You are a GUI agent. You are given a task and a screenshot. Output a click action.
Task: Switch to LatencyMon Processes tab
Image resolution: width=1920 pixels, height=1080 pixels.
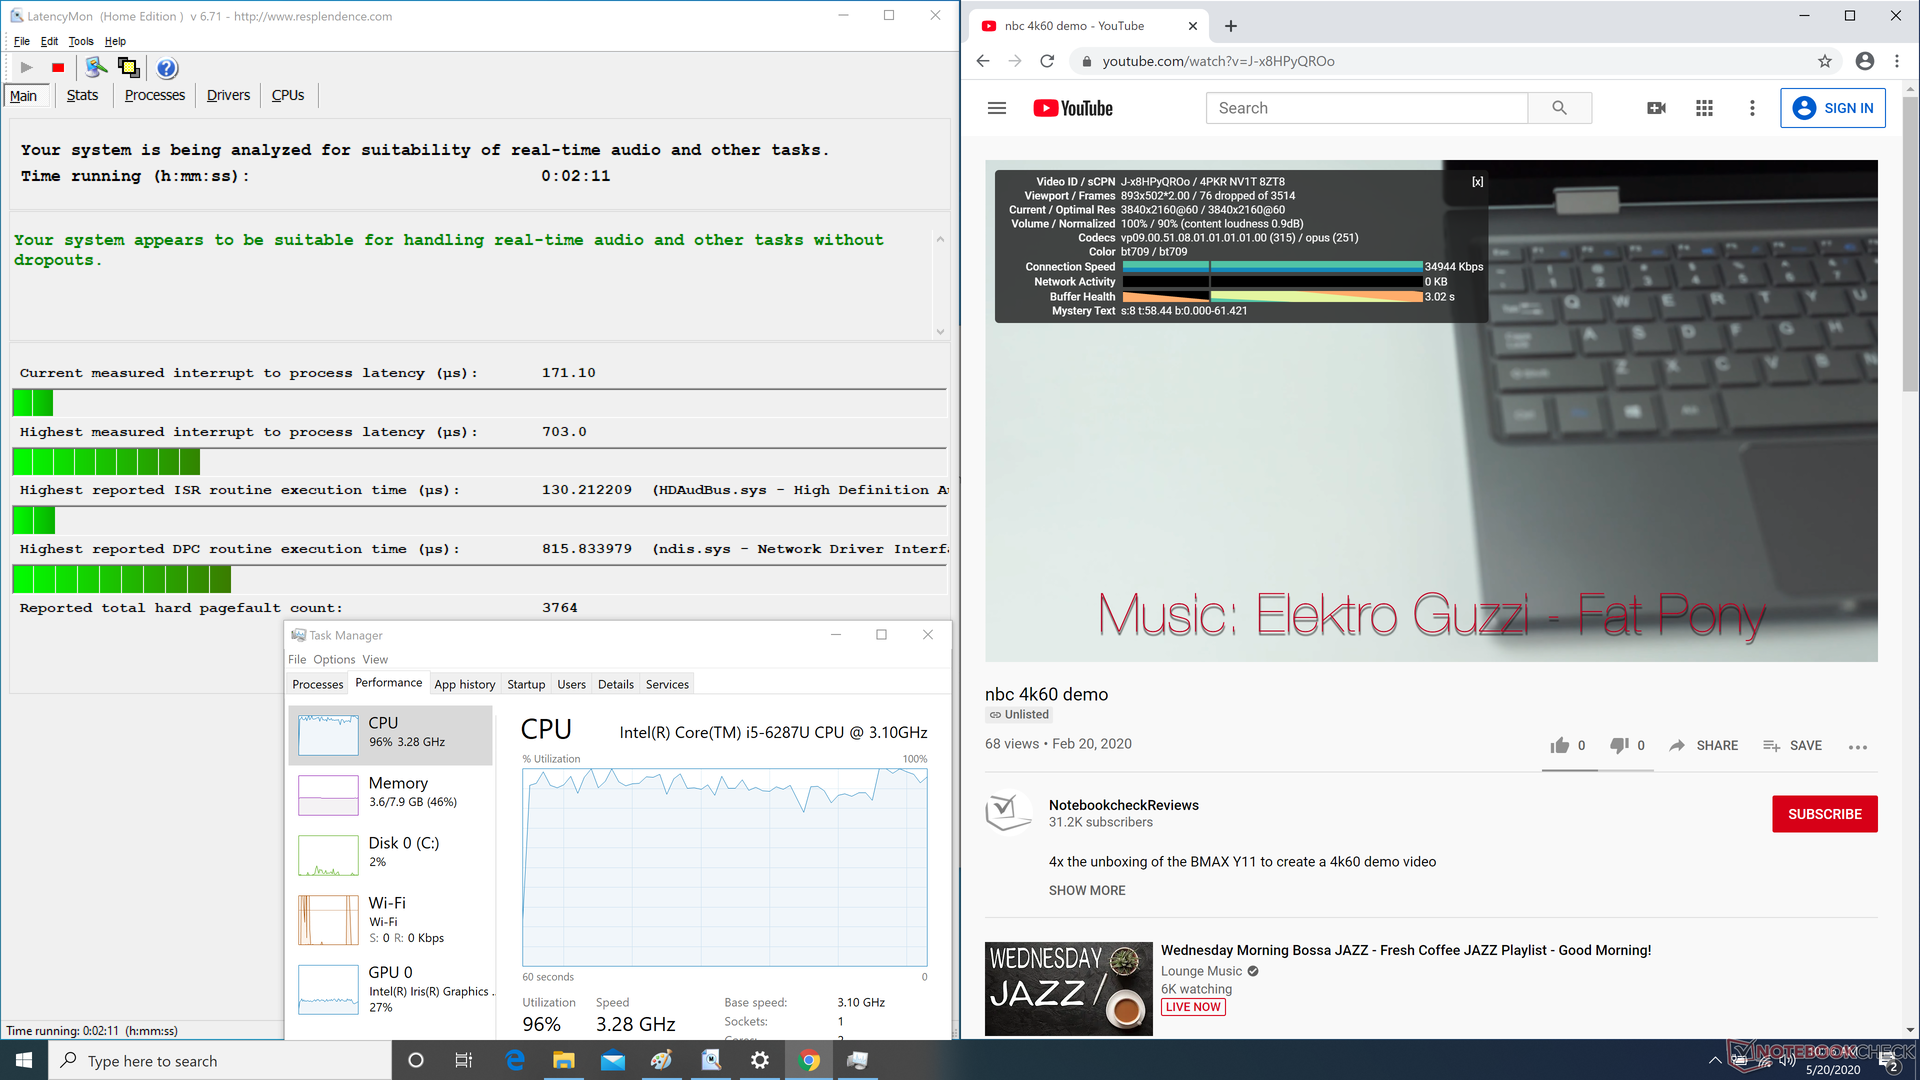point(155,95)
